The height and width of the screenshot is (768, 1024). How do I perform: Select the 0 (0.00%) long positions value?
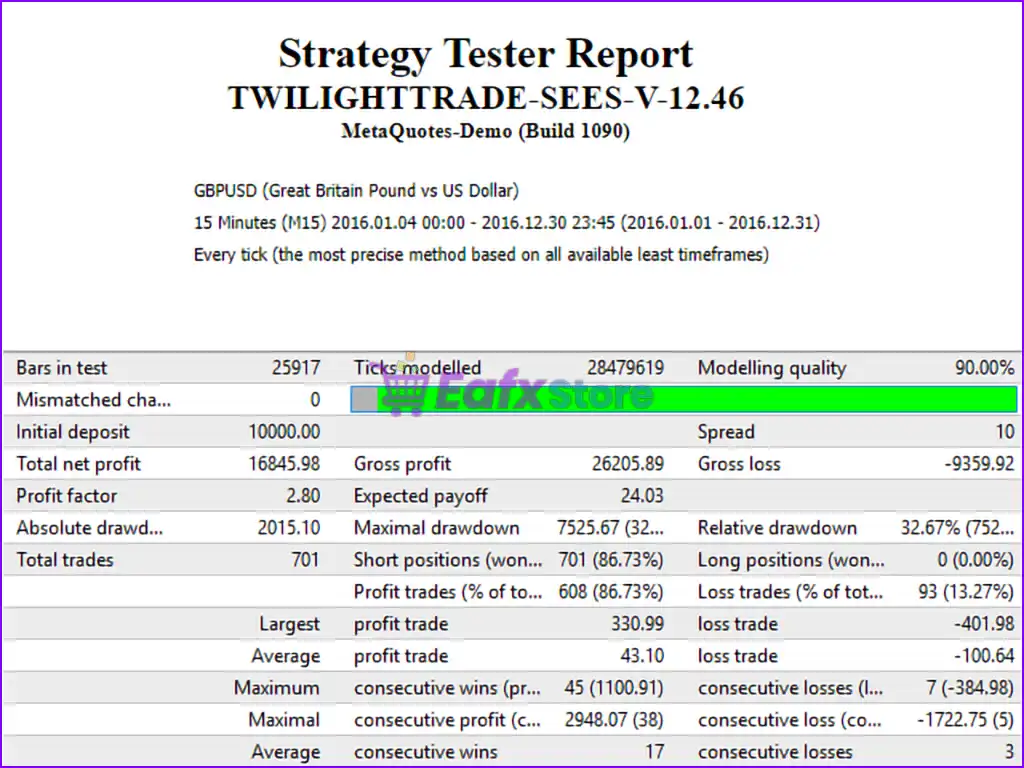(976, 560)
